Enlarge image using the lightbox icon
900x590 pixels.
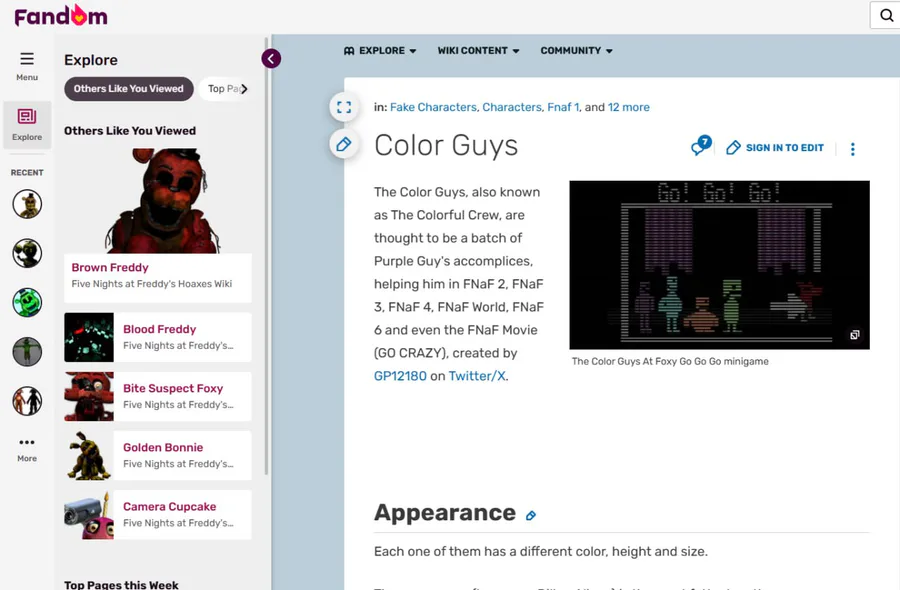855,335
